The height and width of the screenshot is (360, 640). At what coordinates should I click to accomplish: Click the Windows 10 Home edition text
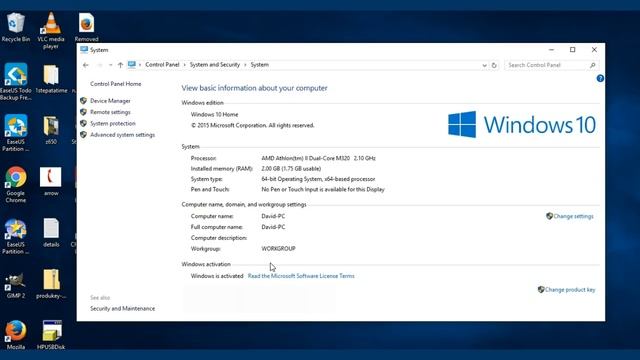click(x=214, y=114)
